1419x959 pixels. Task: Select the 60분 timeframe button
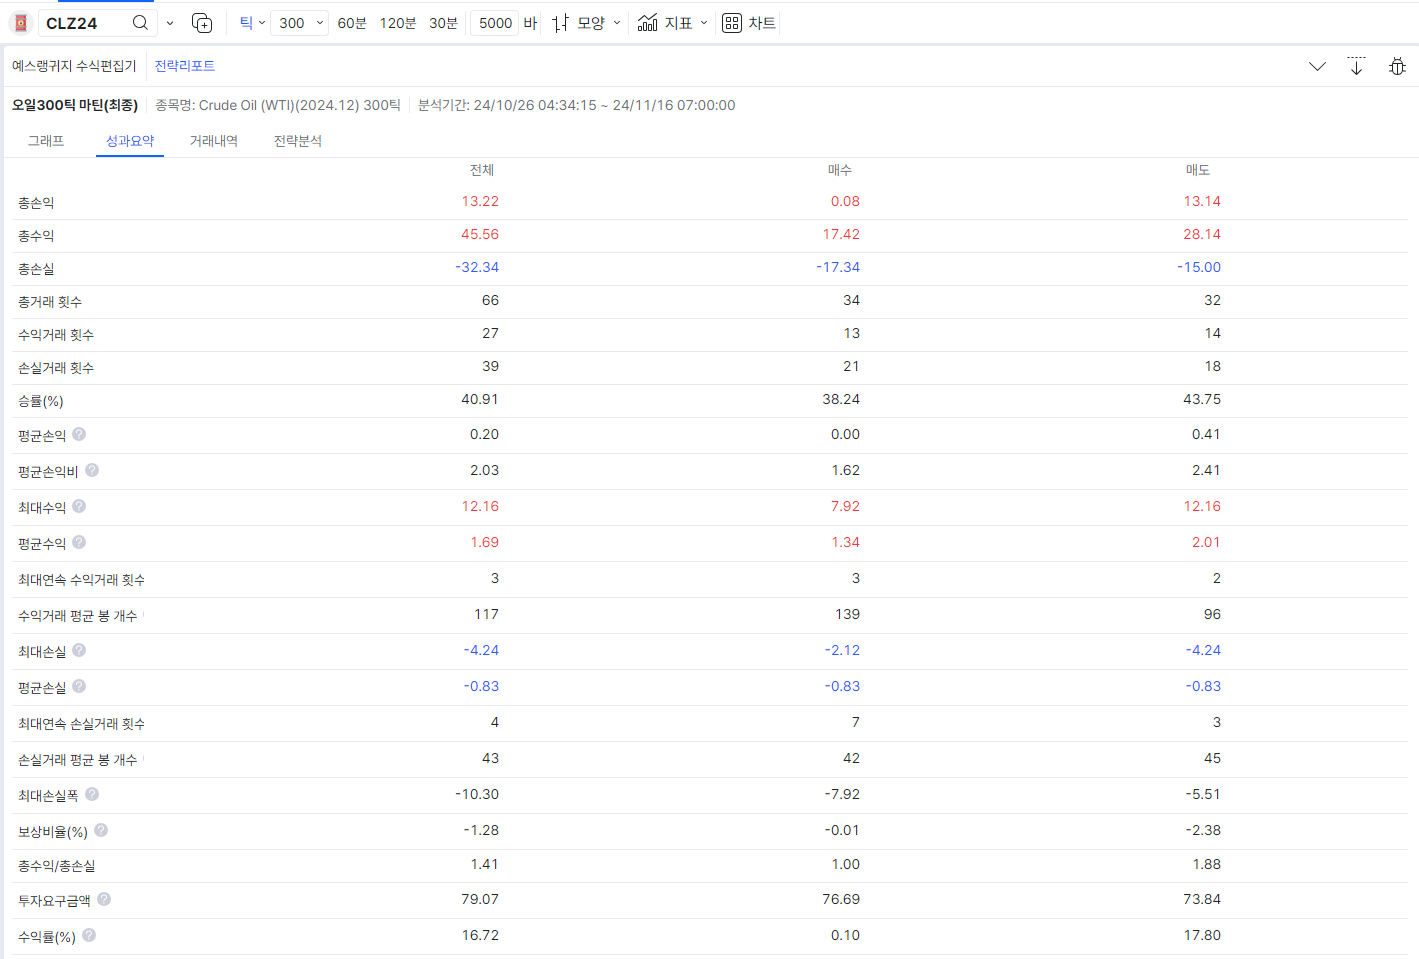(x=352, y=23)
